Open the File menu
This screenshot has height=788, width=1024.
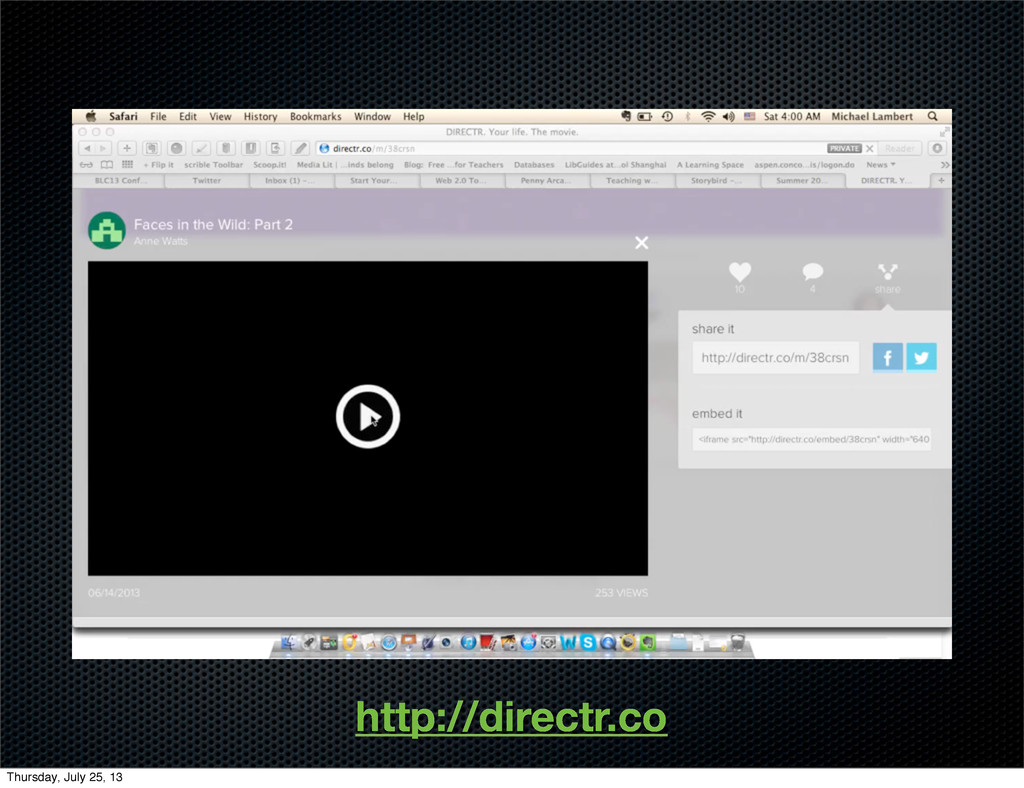pos(158,116)
